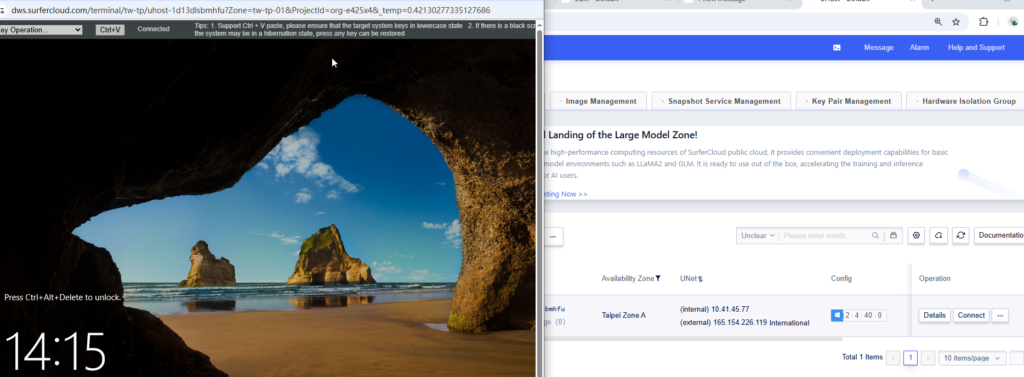Switch to the Image Management tab

coord(598,101)
